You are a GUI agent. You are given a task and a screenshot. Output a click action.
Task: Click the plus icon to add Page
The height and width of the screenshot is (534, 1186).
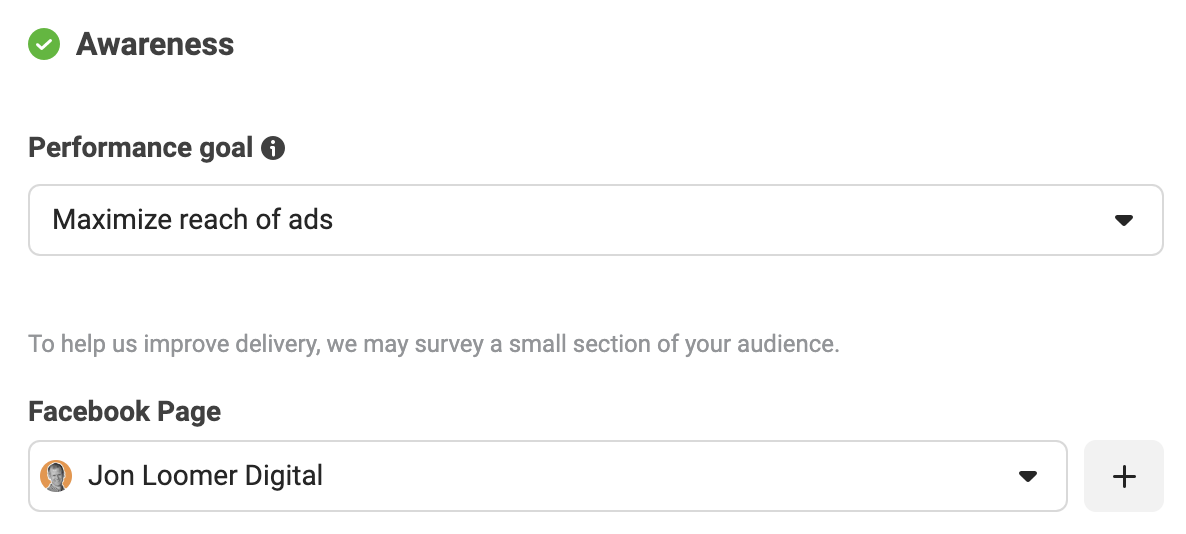point(1124,477)
